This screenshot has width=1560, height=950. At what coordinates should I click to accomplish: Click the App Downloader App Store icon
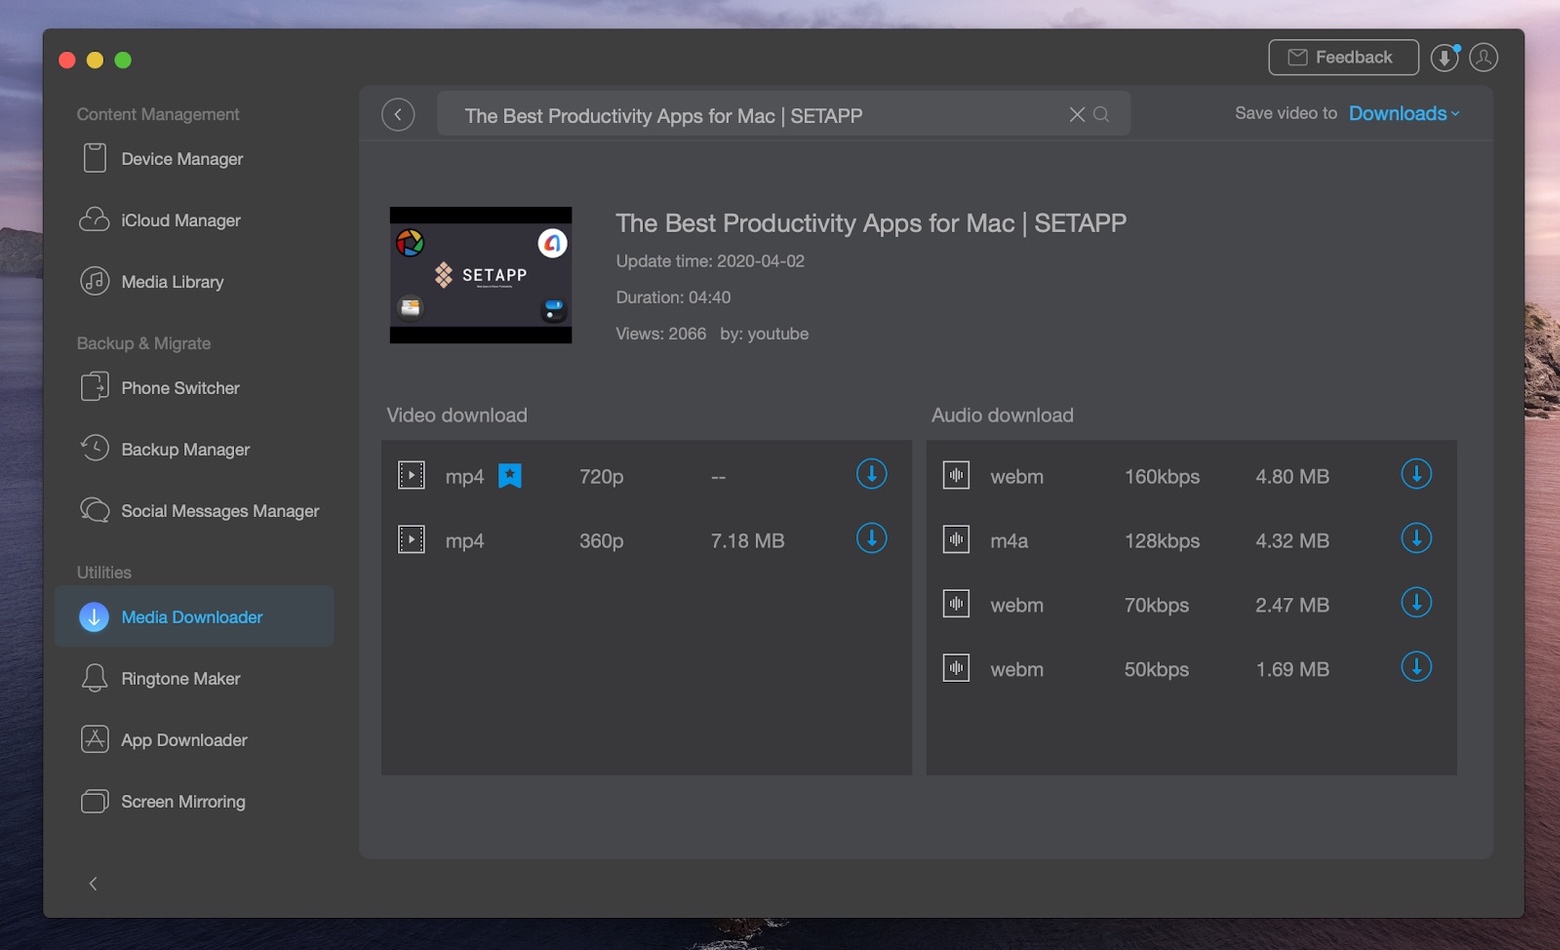coord(94,739)
